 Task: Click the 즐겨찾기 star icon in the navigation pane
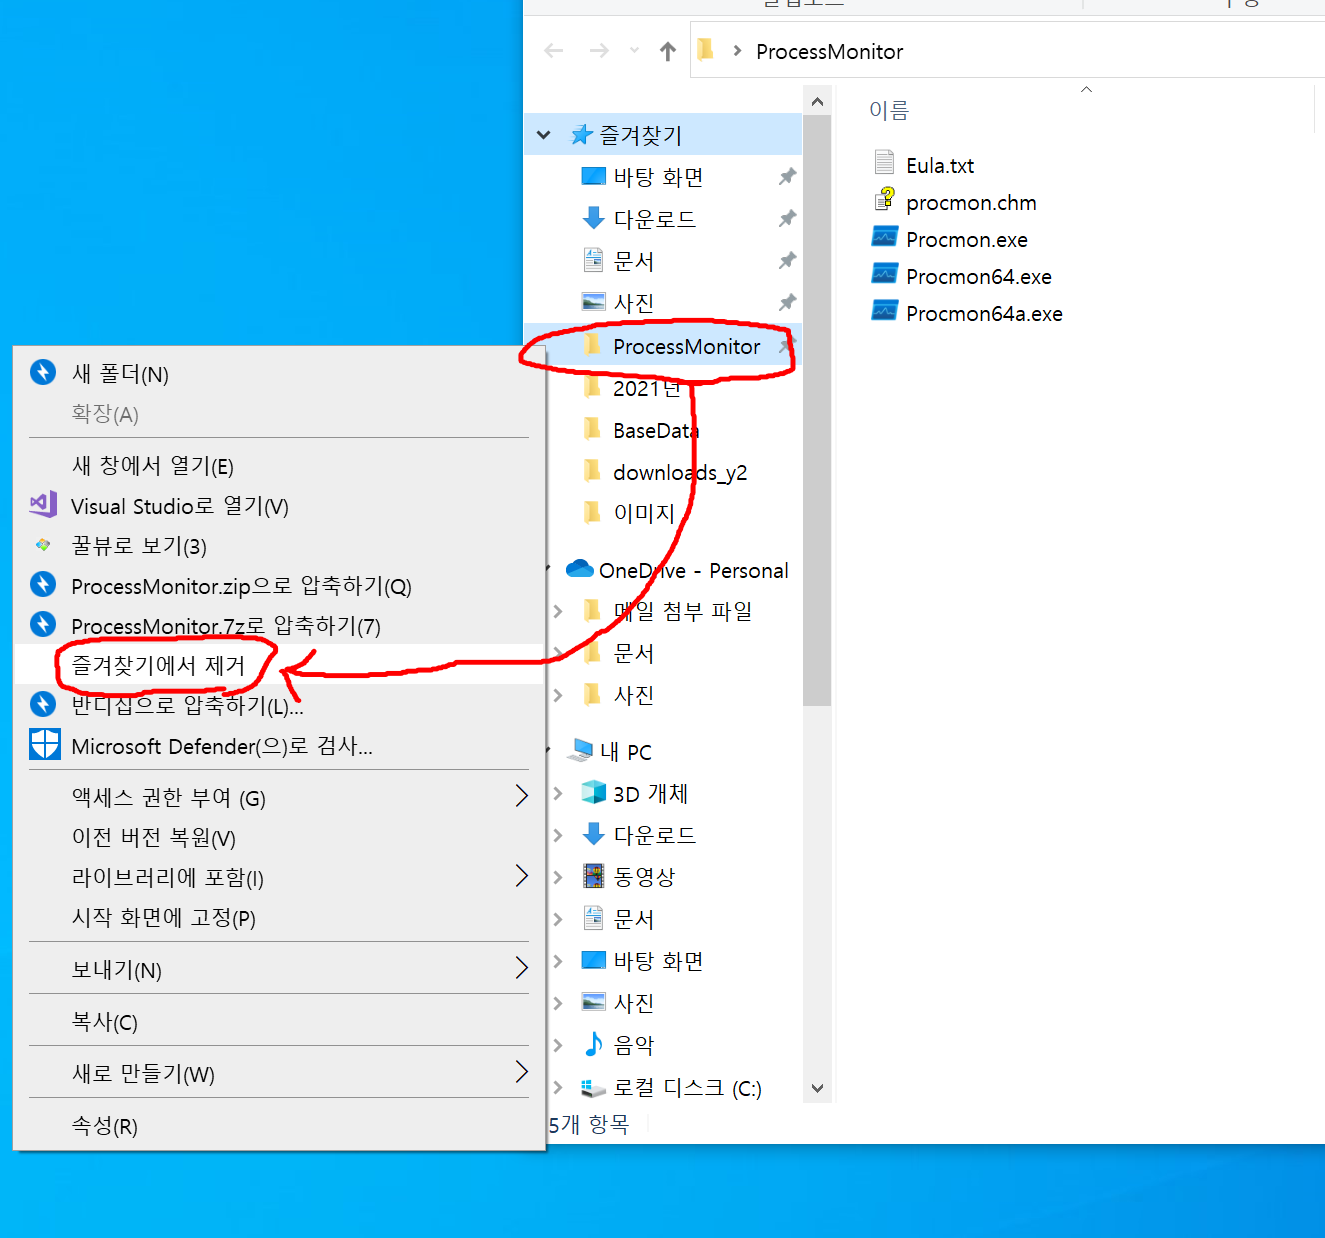coord(582,134)
